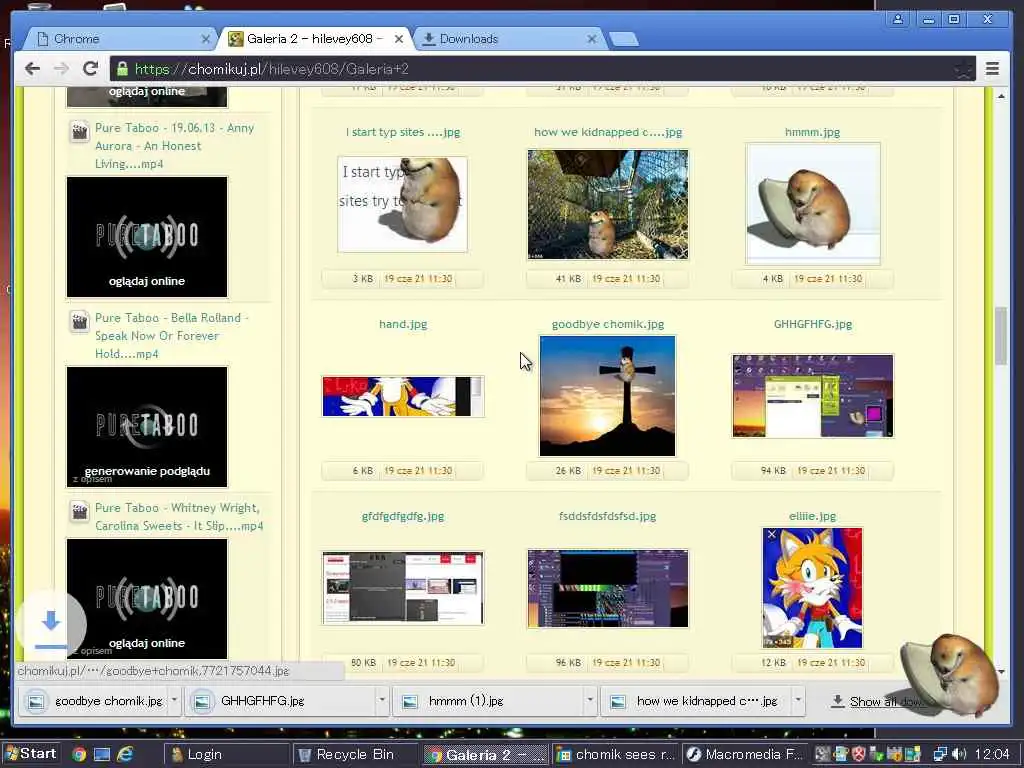Click the green padlock in address bar
Viewport: 1024px width, 768px height.
coord(121,69)
